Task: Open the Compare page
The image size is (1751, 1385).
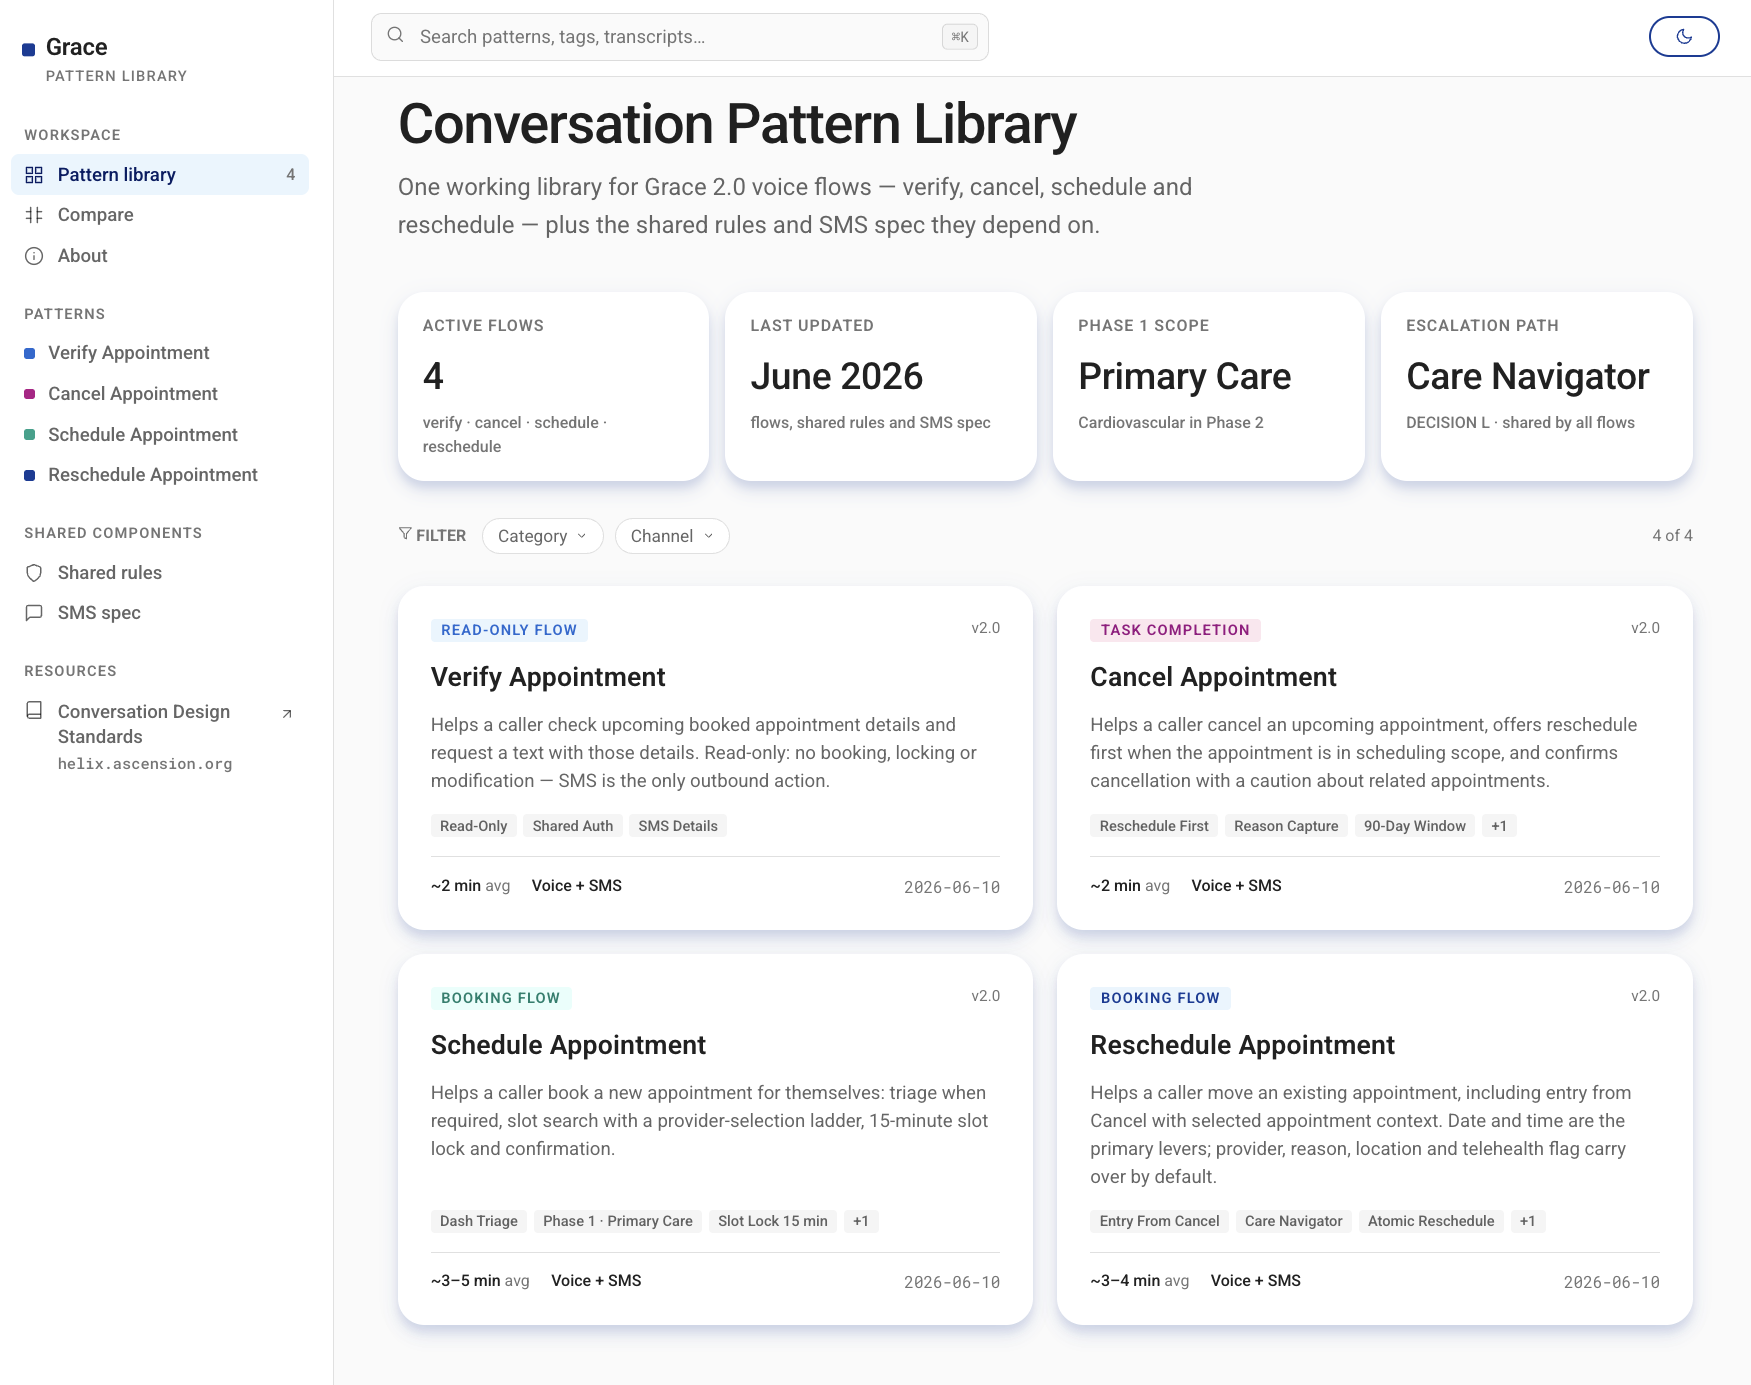Action: (160, 215)
